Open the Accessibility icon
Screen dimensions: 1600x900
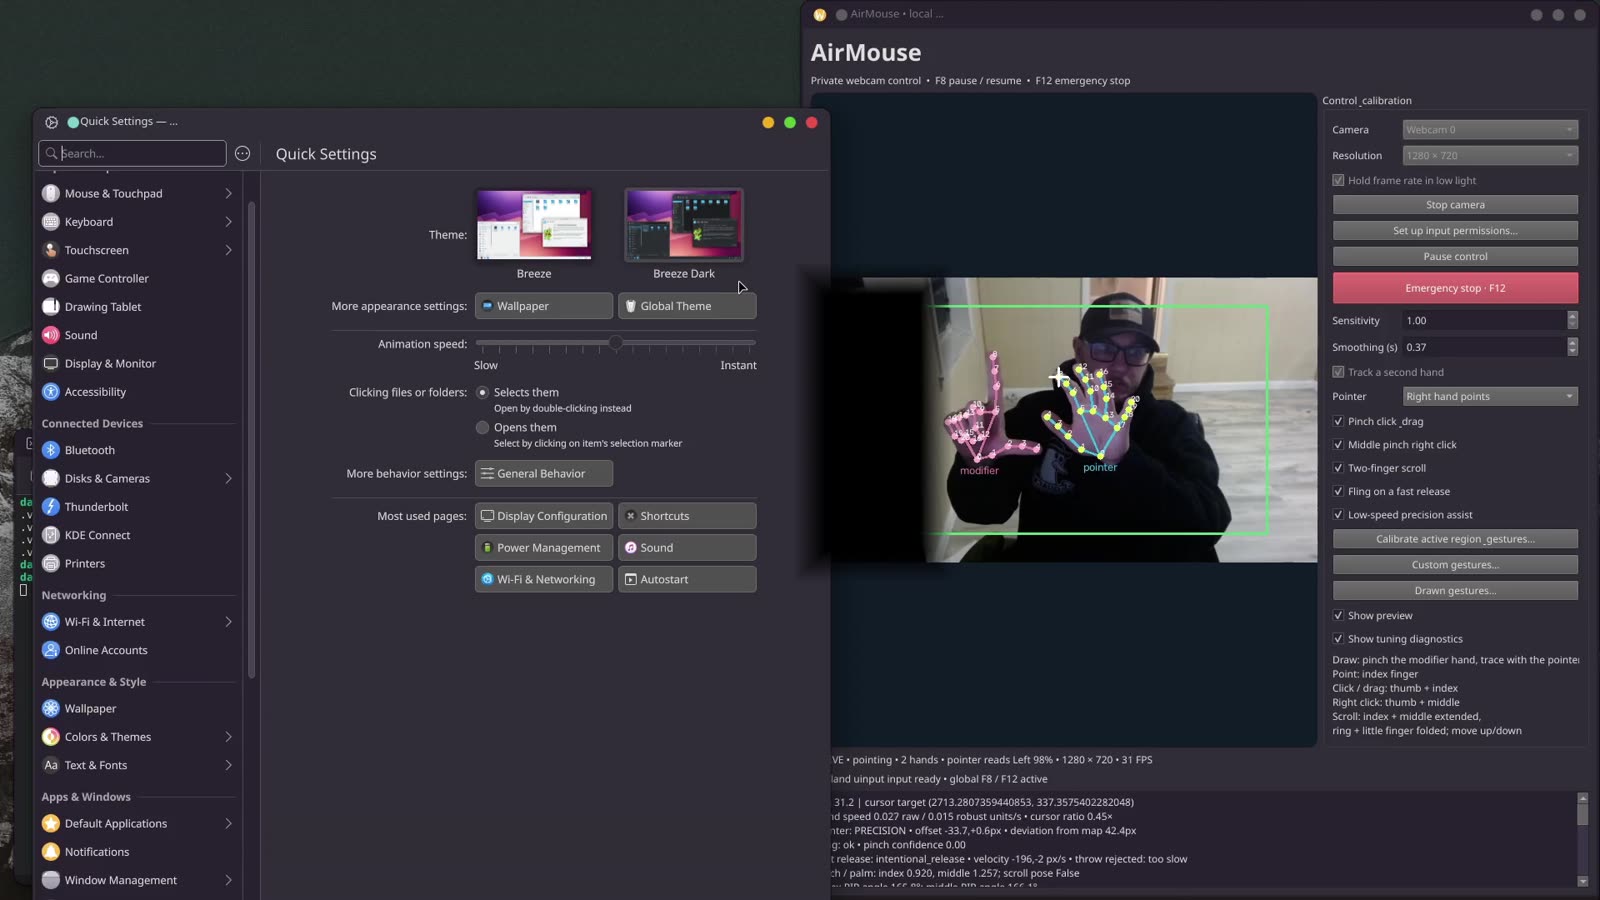(x=51, y=392)
